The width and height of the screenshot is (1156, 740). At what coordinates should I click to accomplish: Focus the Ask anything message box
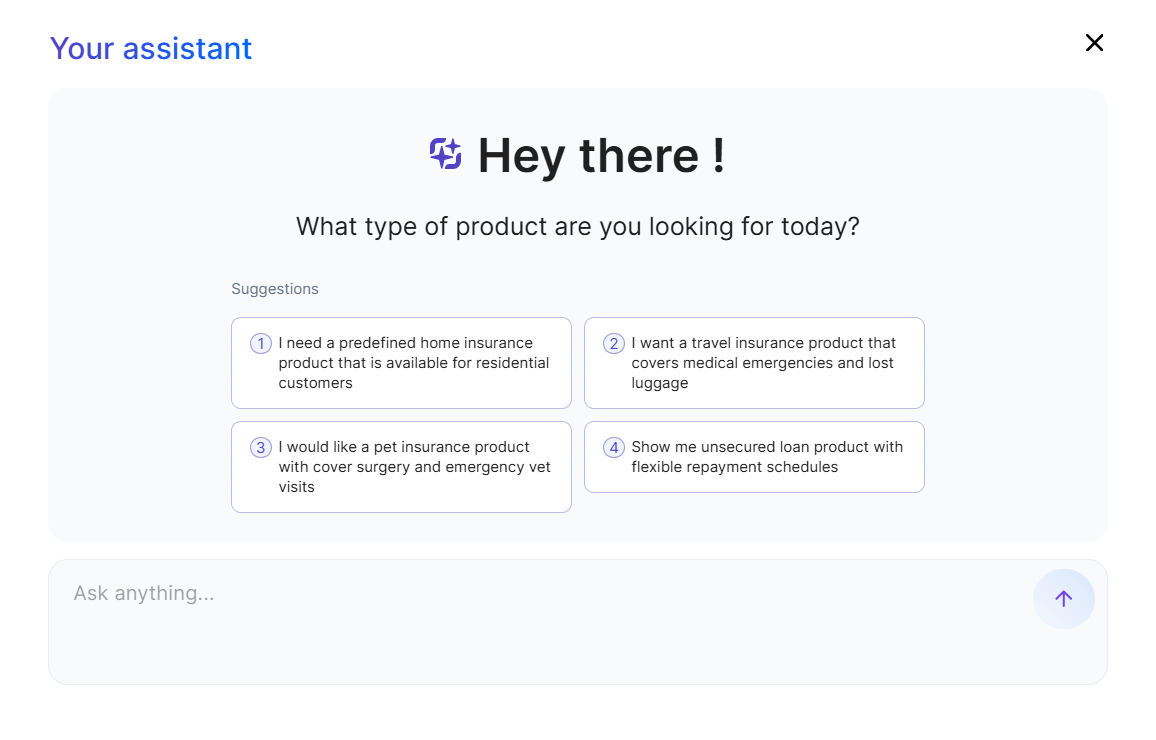[x=540, y=620]
